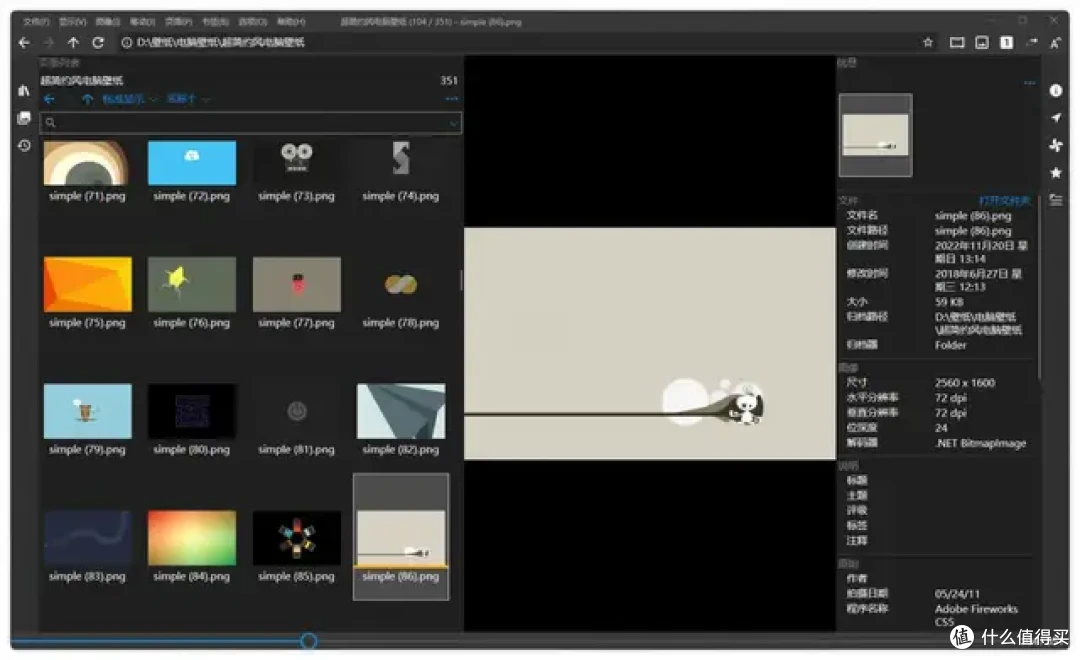Open the 文件(F) menu
The image size is (1080, 660).
[x=36, y=21]
